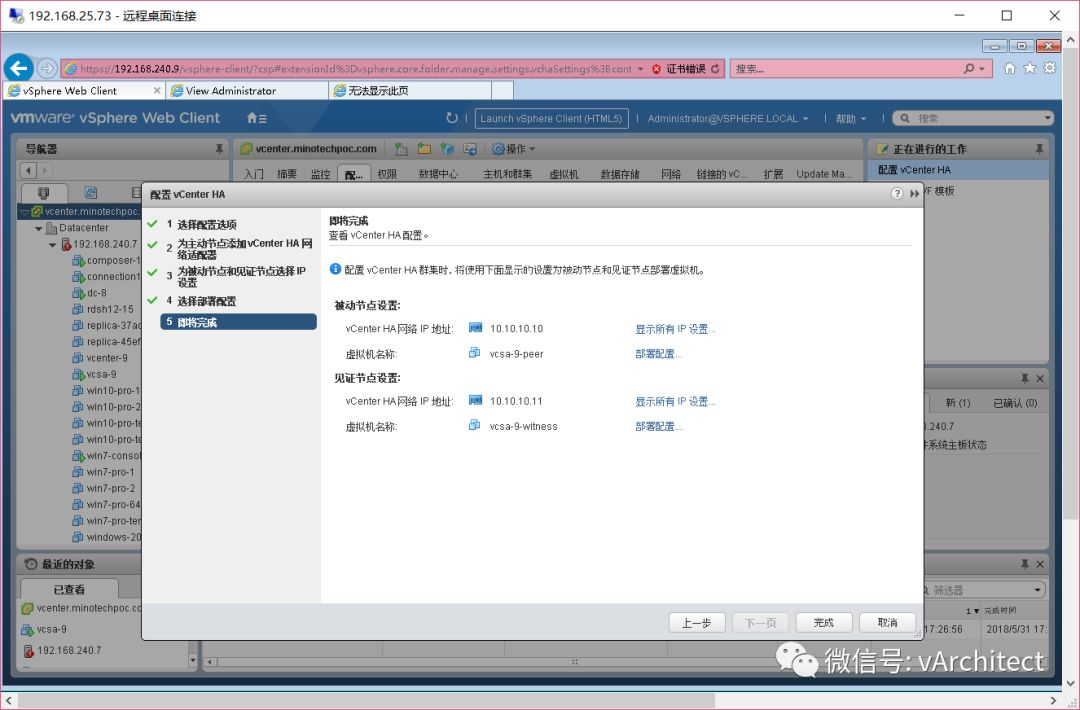Open the Actions (操作) dropdown

click(x=514, y=149)
